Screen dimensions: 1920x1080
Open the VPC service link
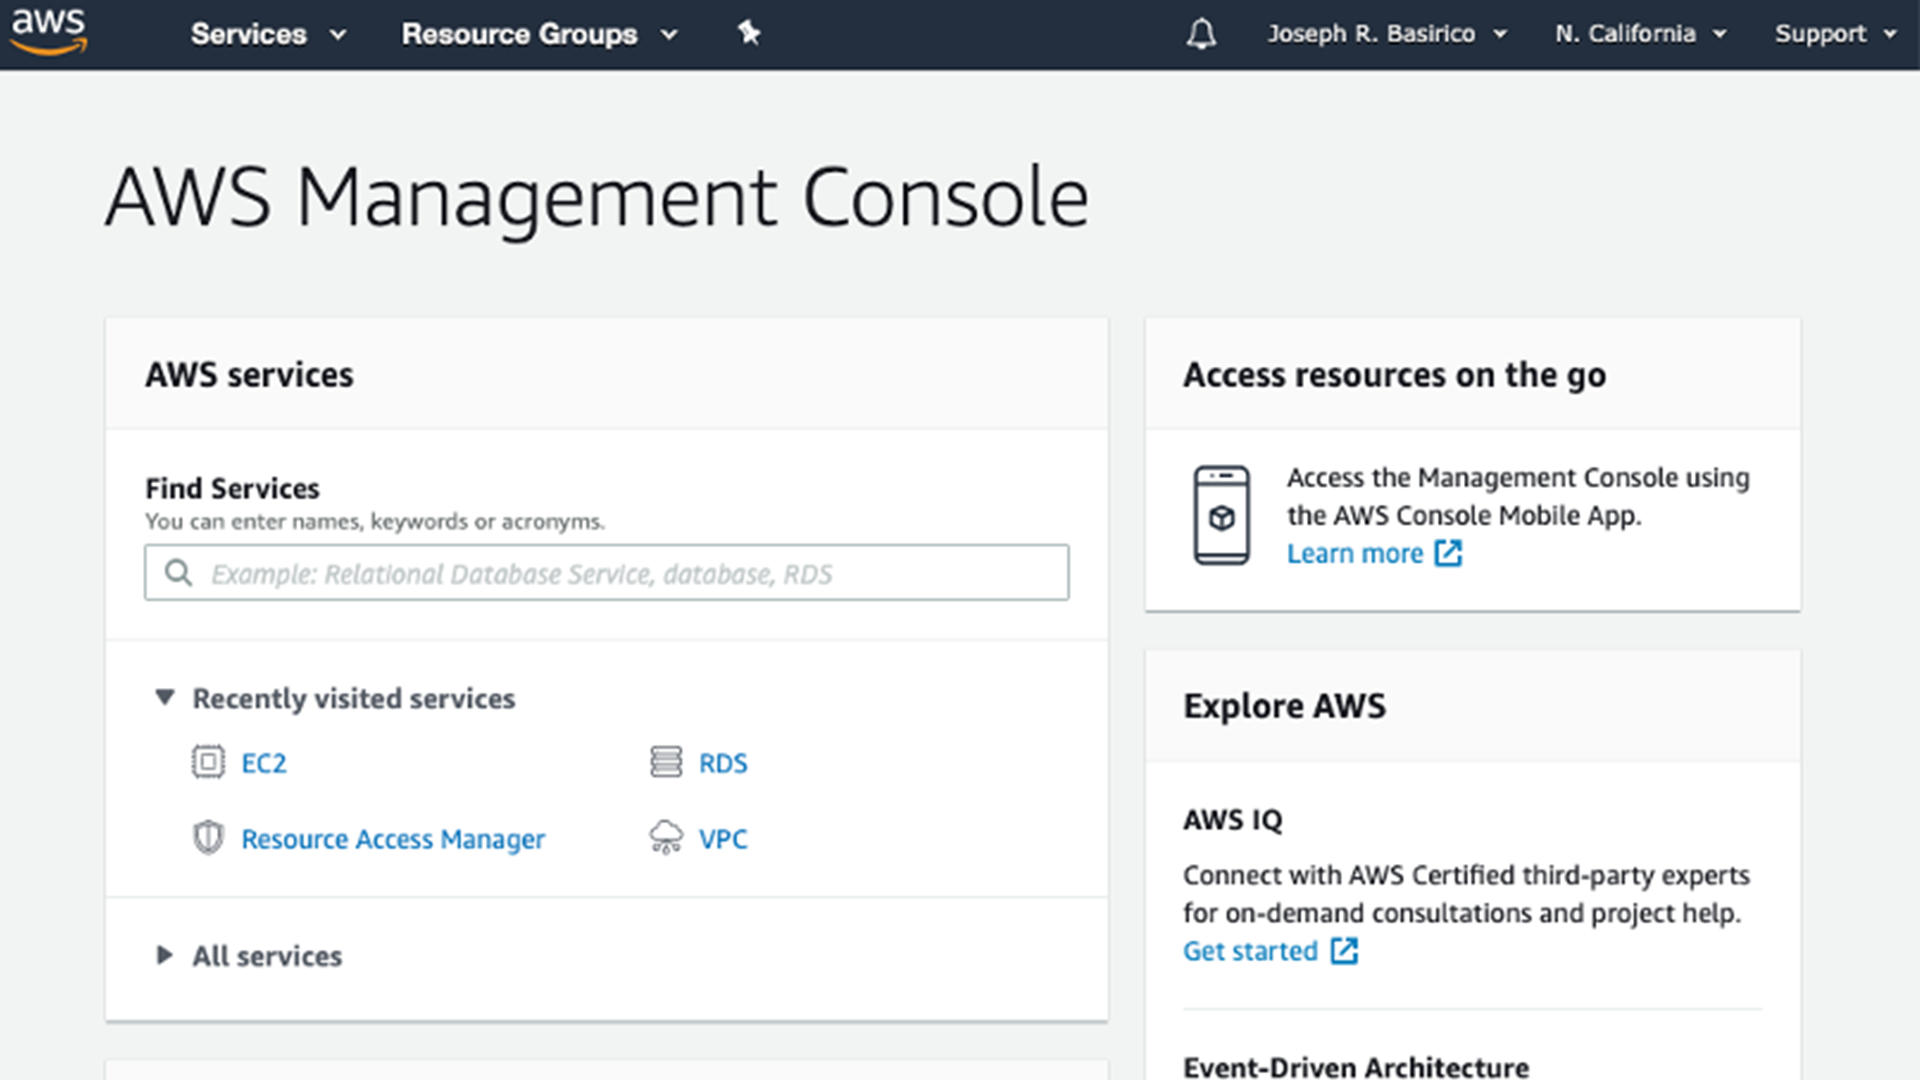pyautogui.click(x=723, y=839)
